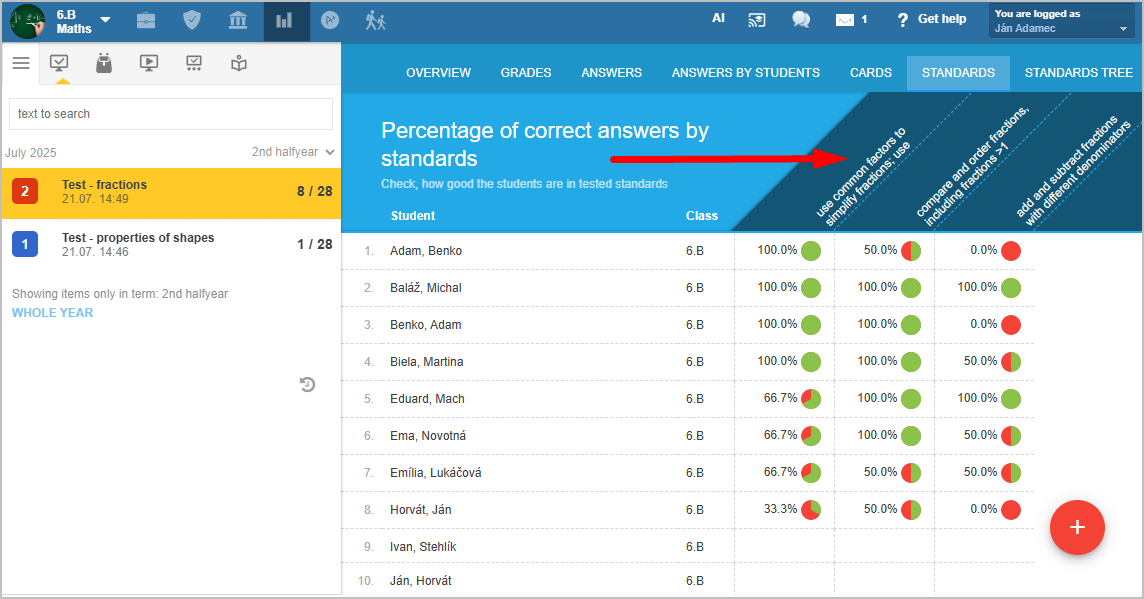Screen dimensions: 1144x599
Task: Select Test - properties of shapes item
Action: click(171, 244)
